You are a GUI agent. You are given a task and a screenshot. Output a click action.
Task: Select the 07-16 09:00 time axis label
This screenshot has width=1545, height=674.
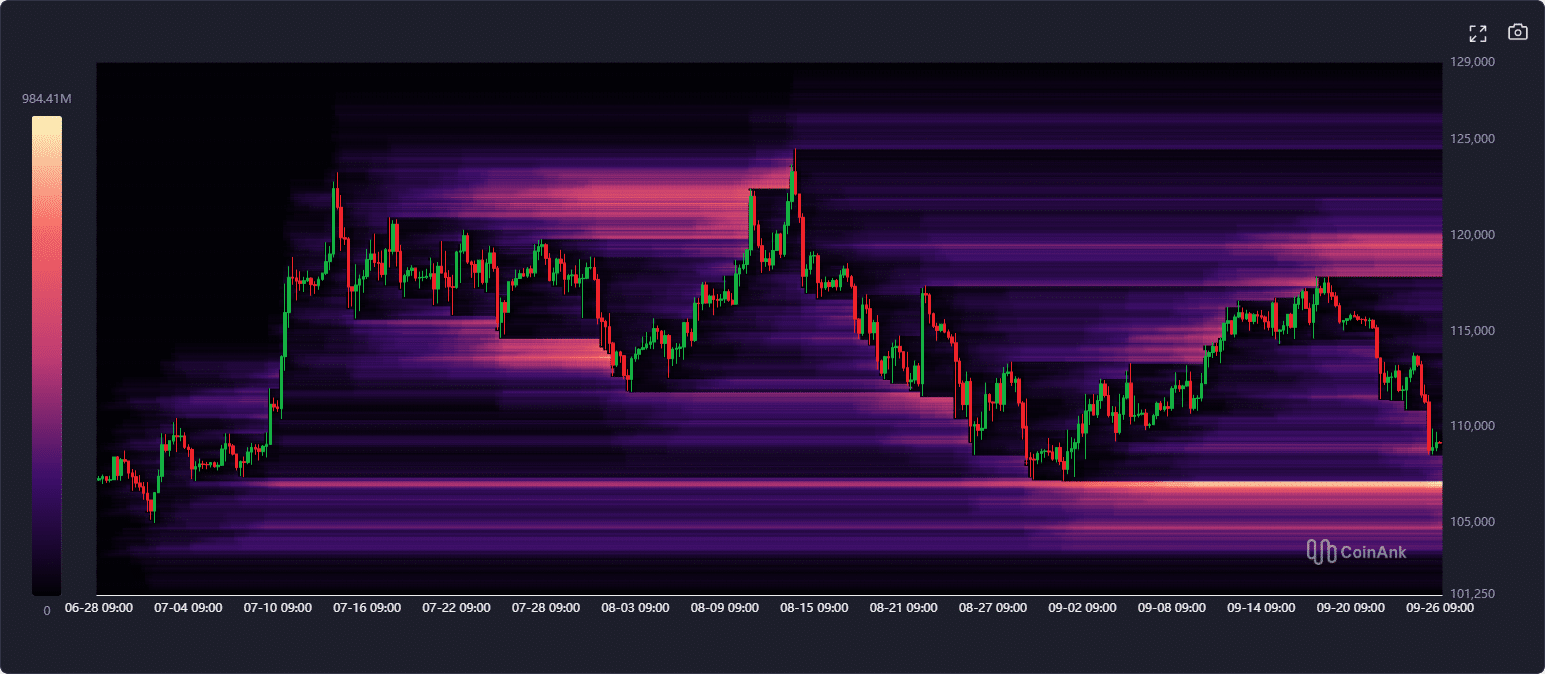click(x=367, y=607)
